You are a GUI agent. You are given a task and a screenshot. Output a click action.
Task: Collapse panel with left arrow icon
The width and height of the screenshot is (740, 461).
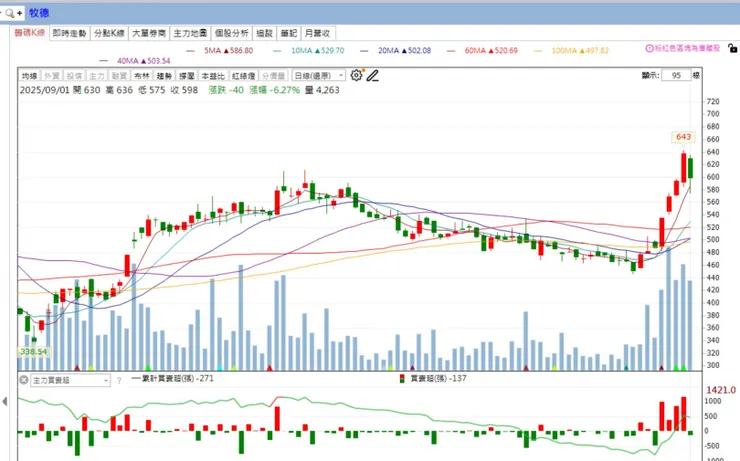click(5, 402)
